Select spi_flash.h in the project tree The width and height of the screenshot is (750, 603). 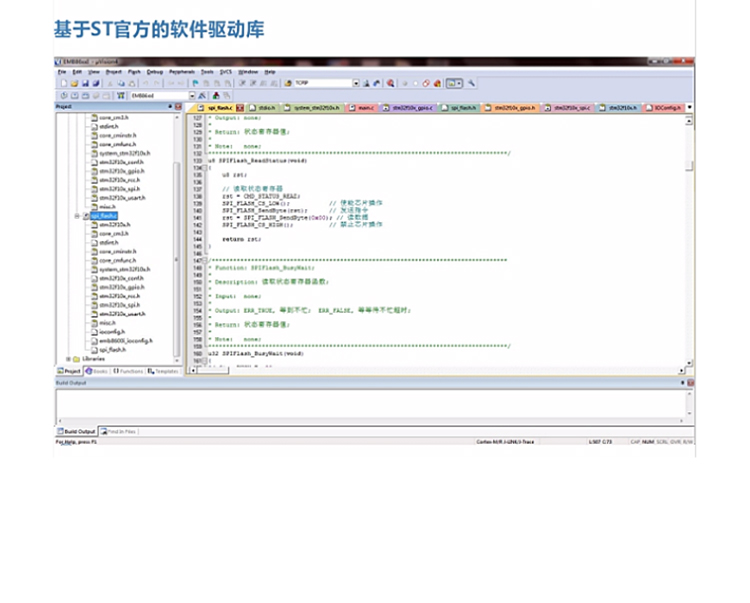(112, 350)
